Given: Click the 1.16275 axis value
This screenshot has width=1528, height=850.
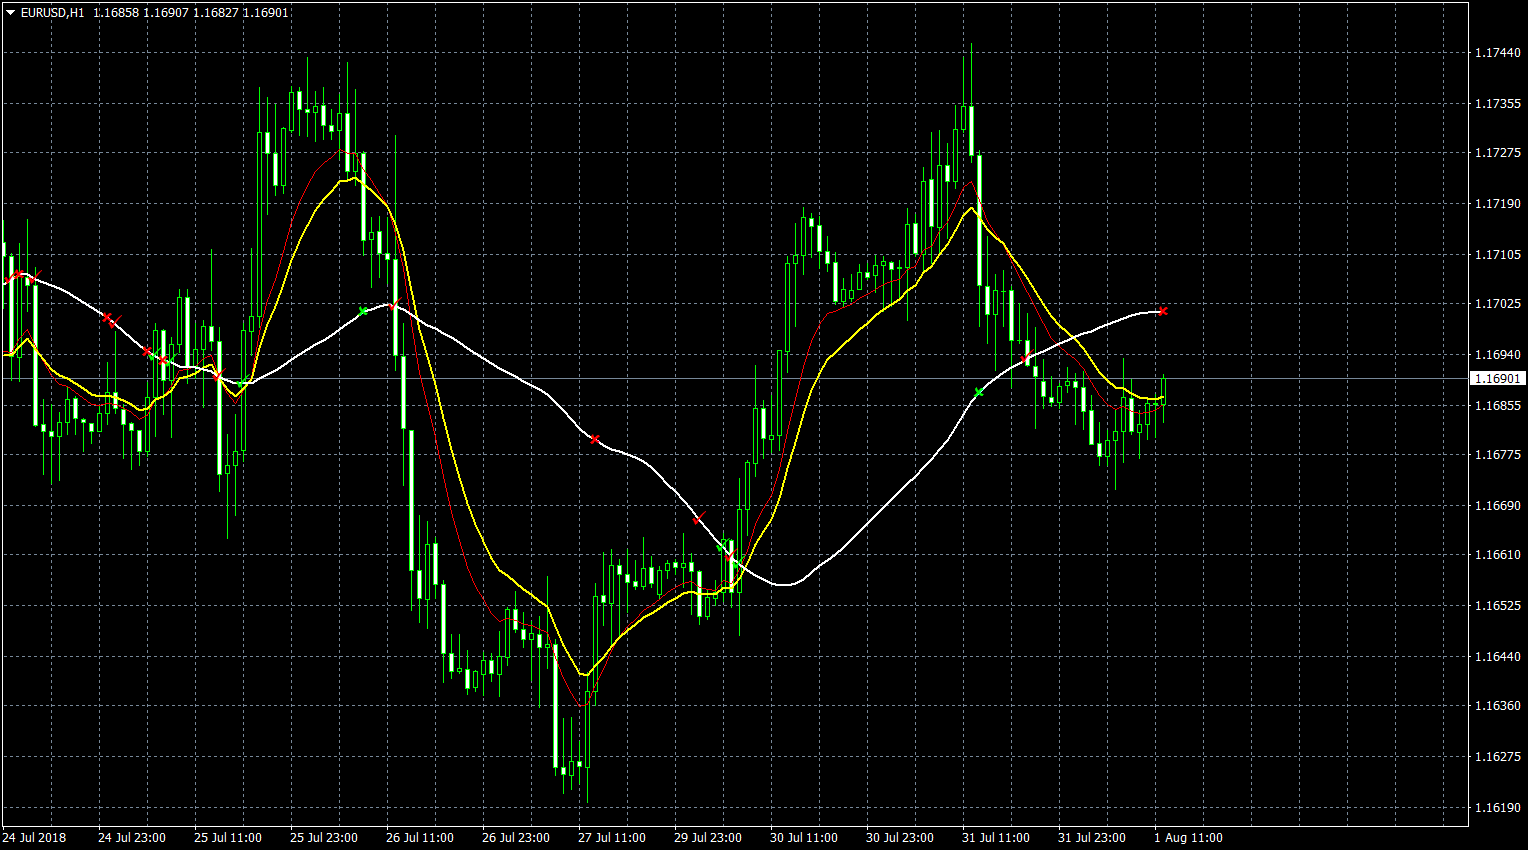Looking at the screenshot, I should tap(1498, 757).
